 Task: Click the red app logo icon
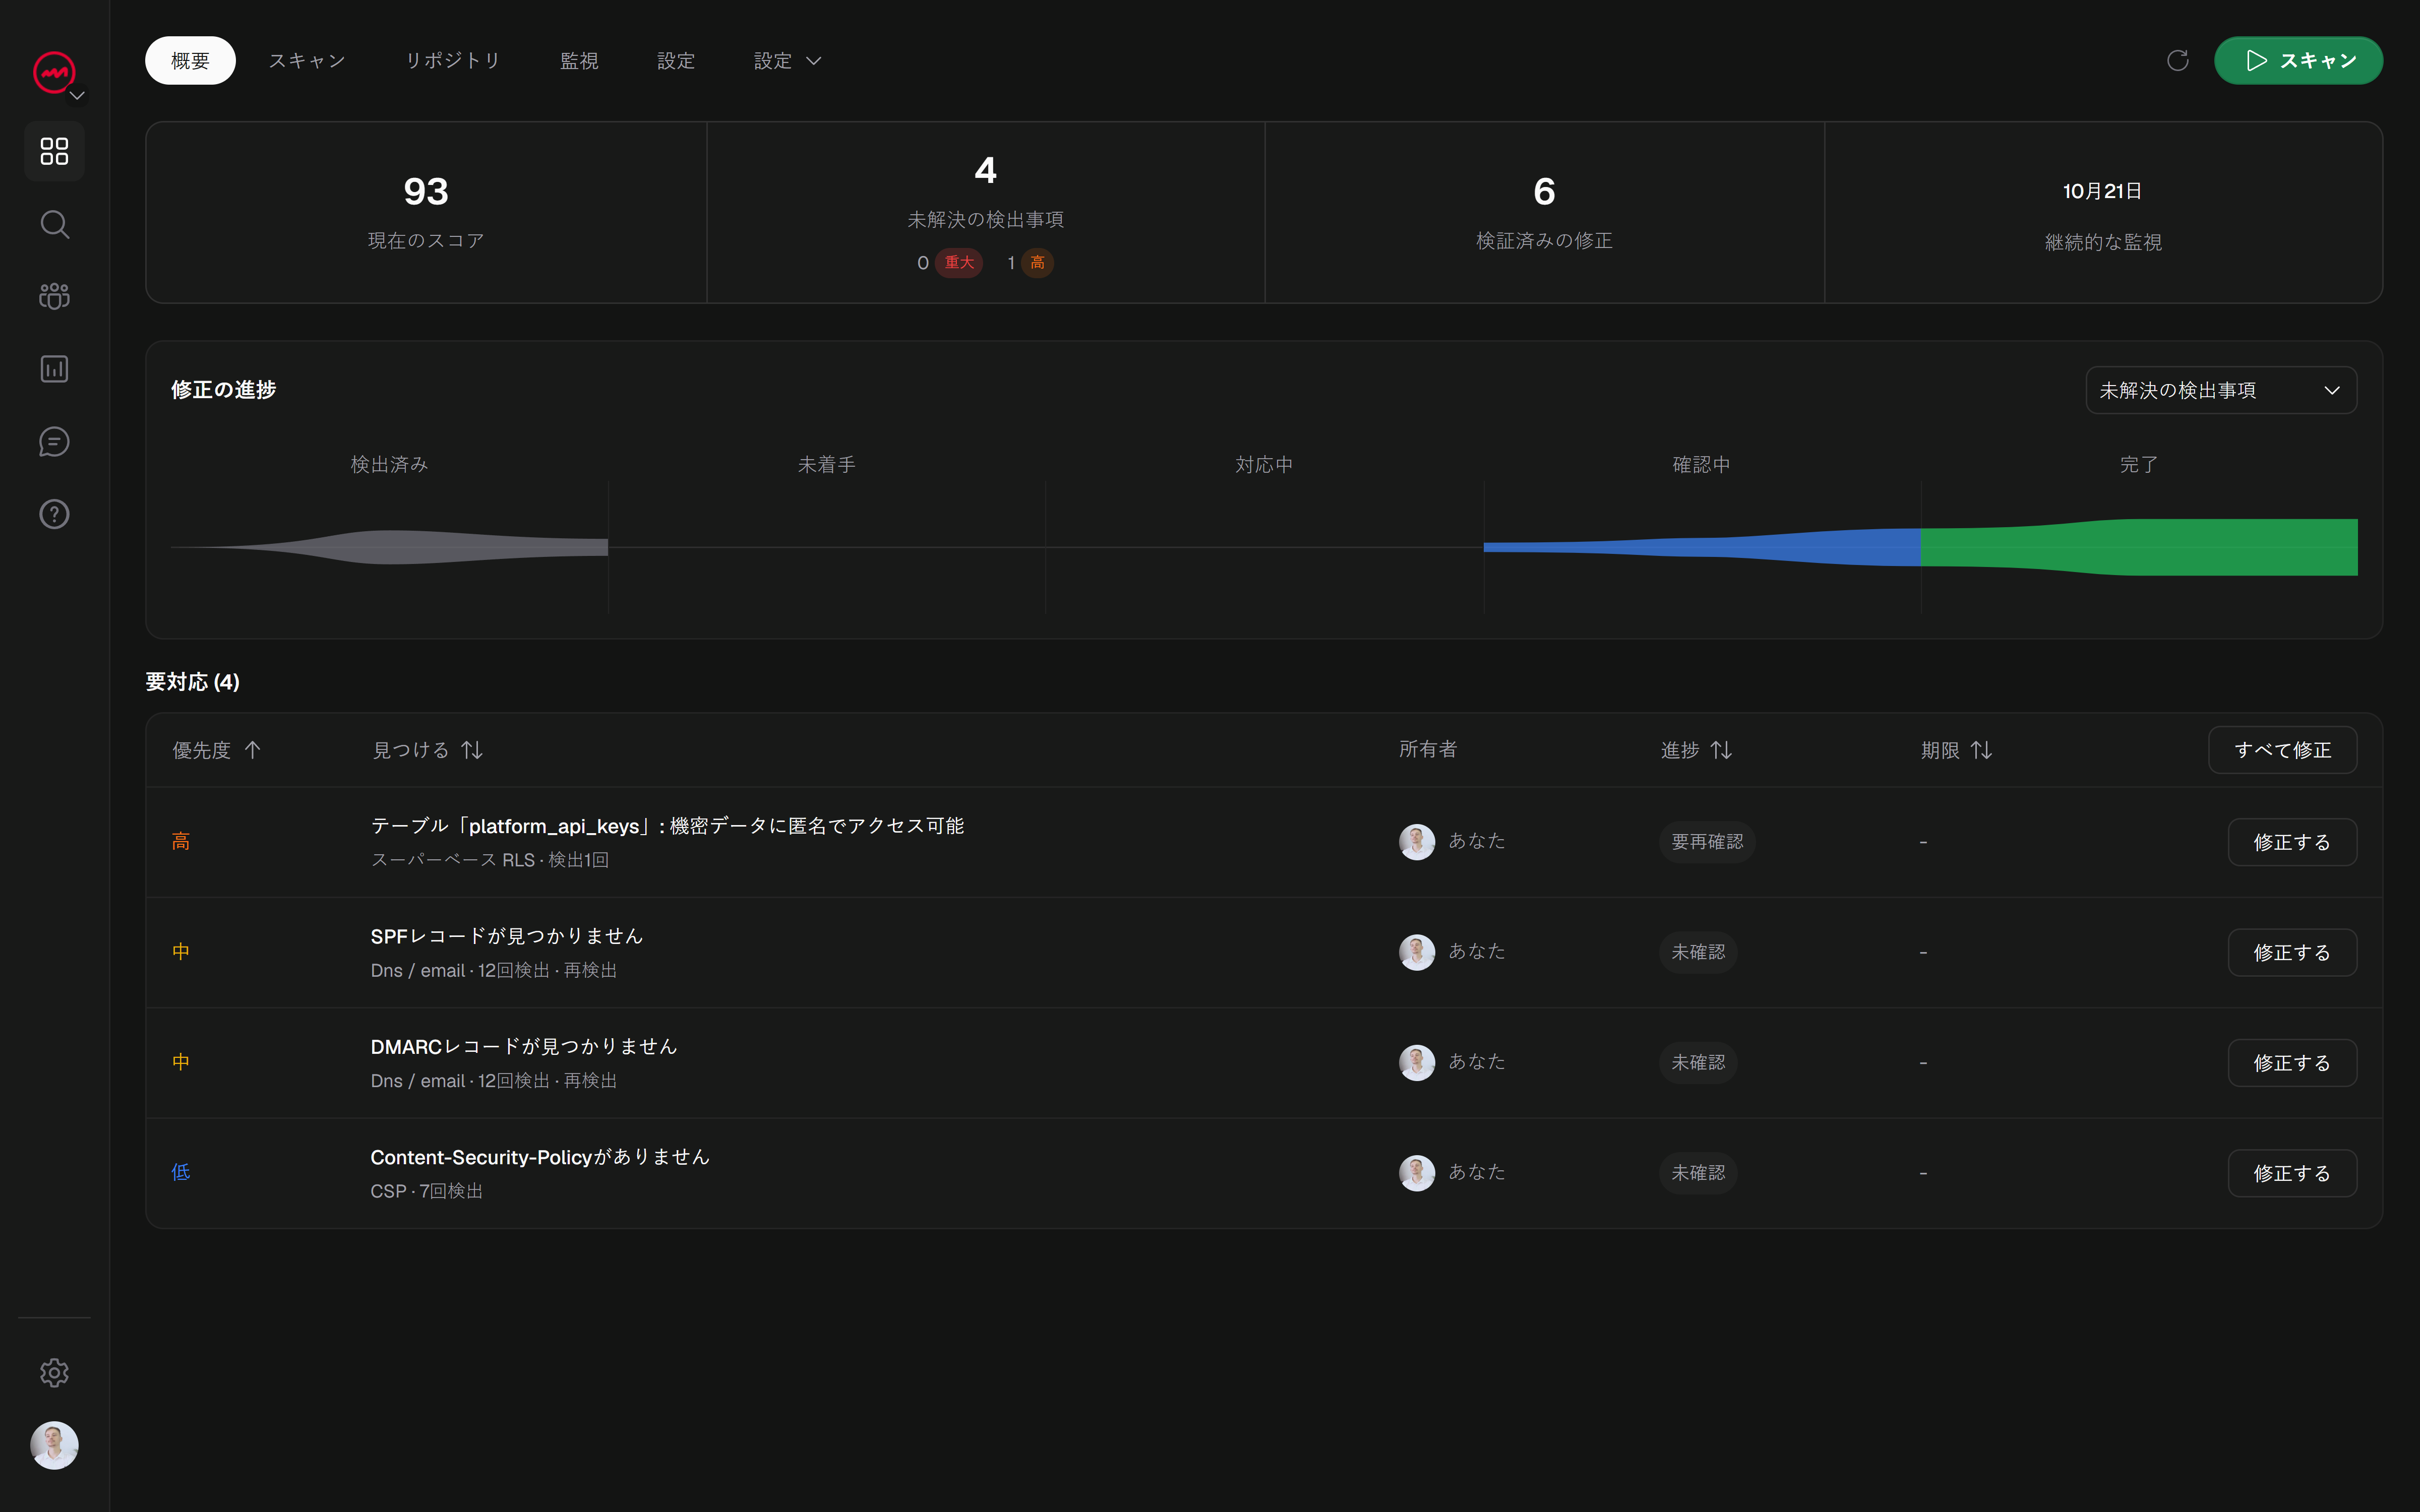[x=54, y=72]
